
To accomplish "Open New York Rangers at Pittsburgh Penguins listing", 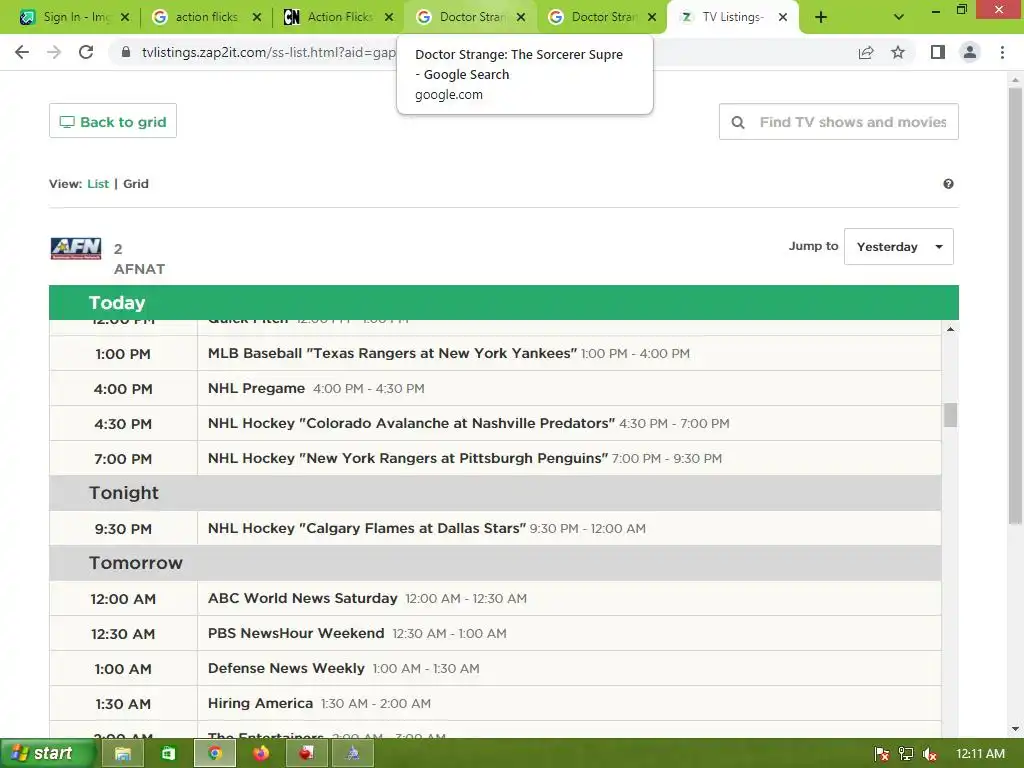I will 408,458.
